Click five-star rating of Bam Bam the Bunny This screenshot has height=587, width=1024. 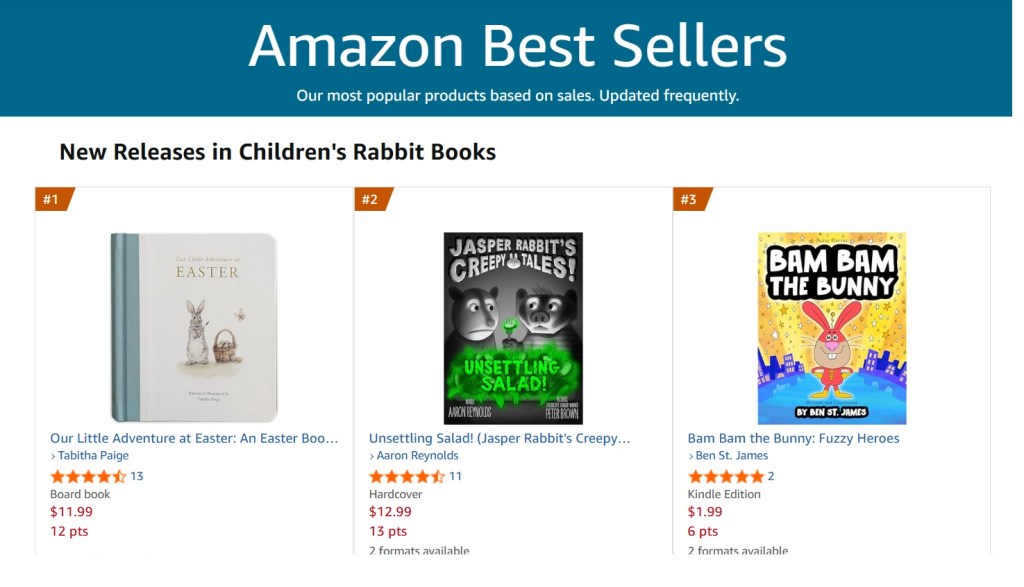726,476
